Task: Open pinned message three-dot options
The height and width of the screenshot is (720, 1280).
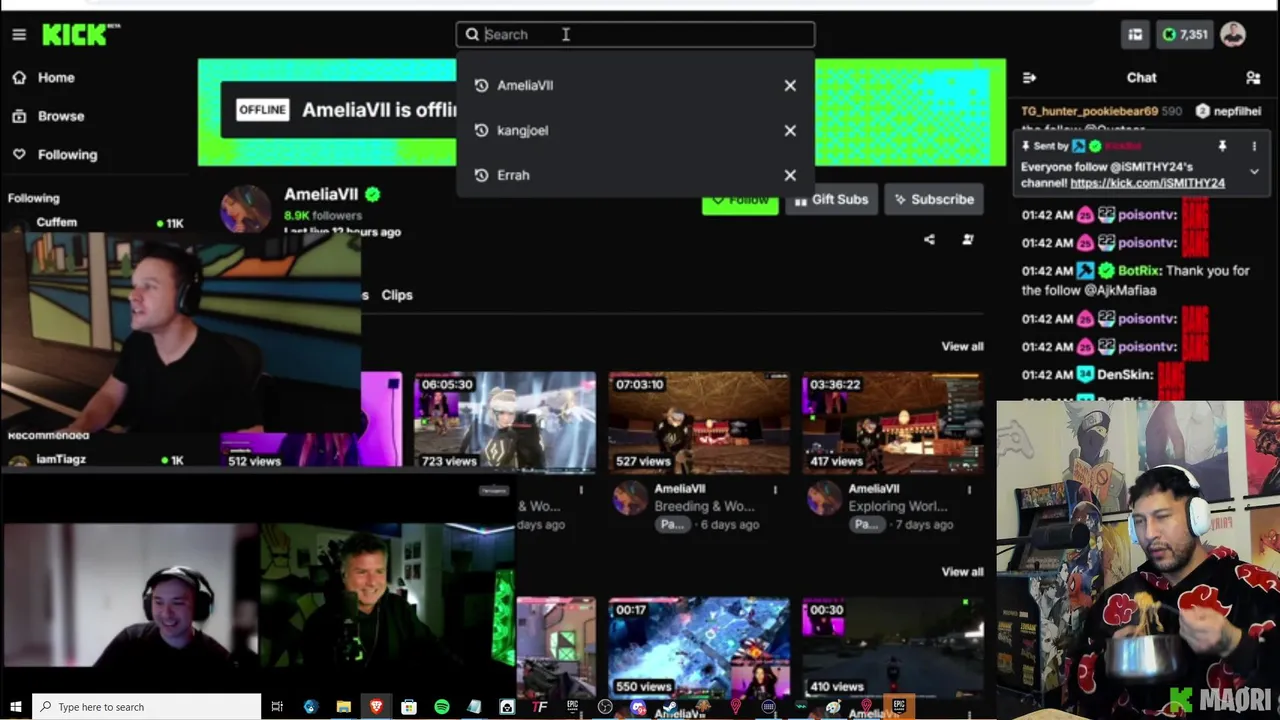Action: 1254,146
